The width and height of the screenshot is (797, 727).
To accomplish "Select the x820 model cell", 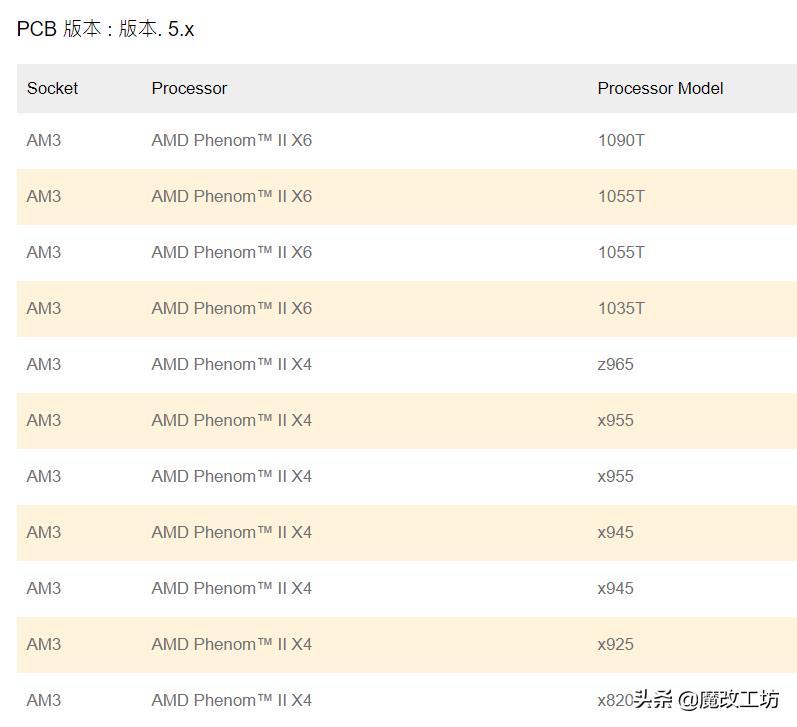I will point(616,700).
